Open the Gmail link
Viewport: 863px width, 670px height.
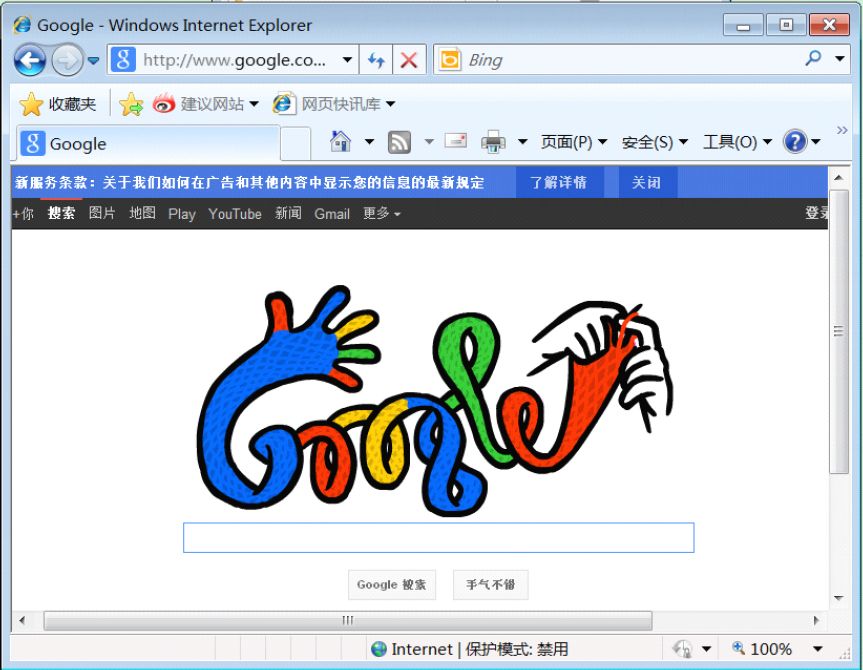point(332,214)
